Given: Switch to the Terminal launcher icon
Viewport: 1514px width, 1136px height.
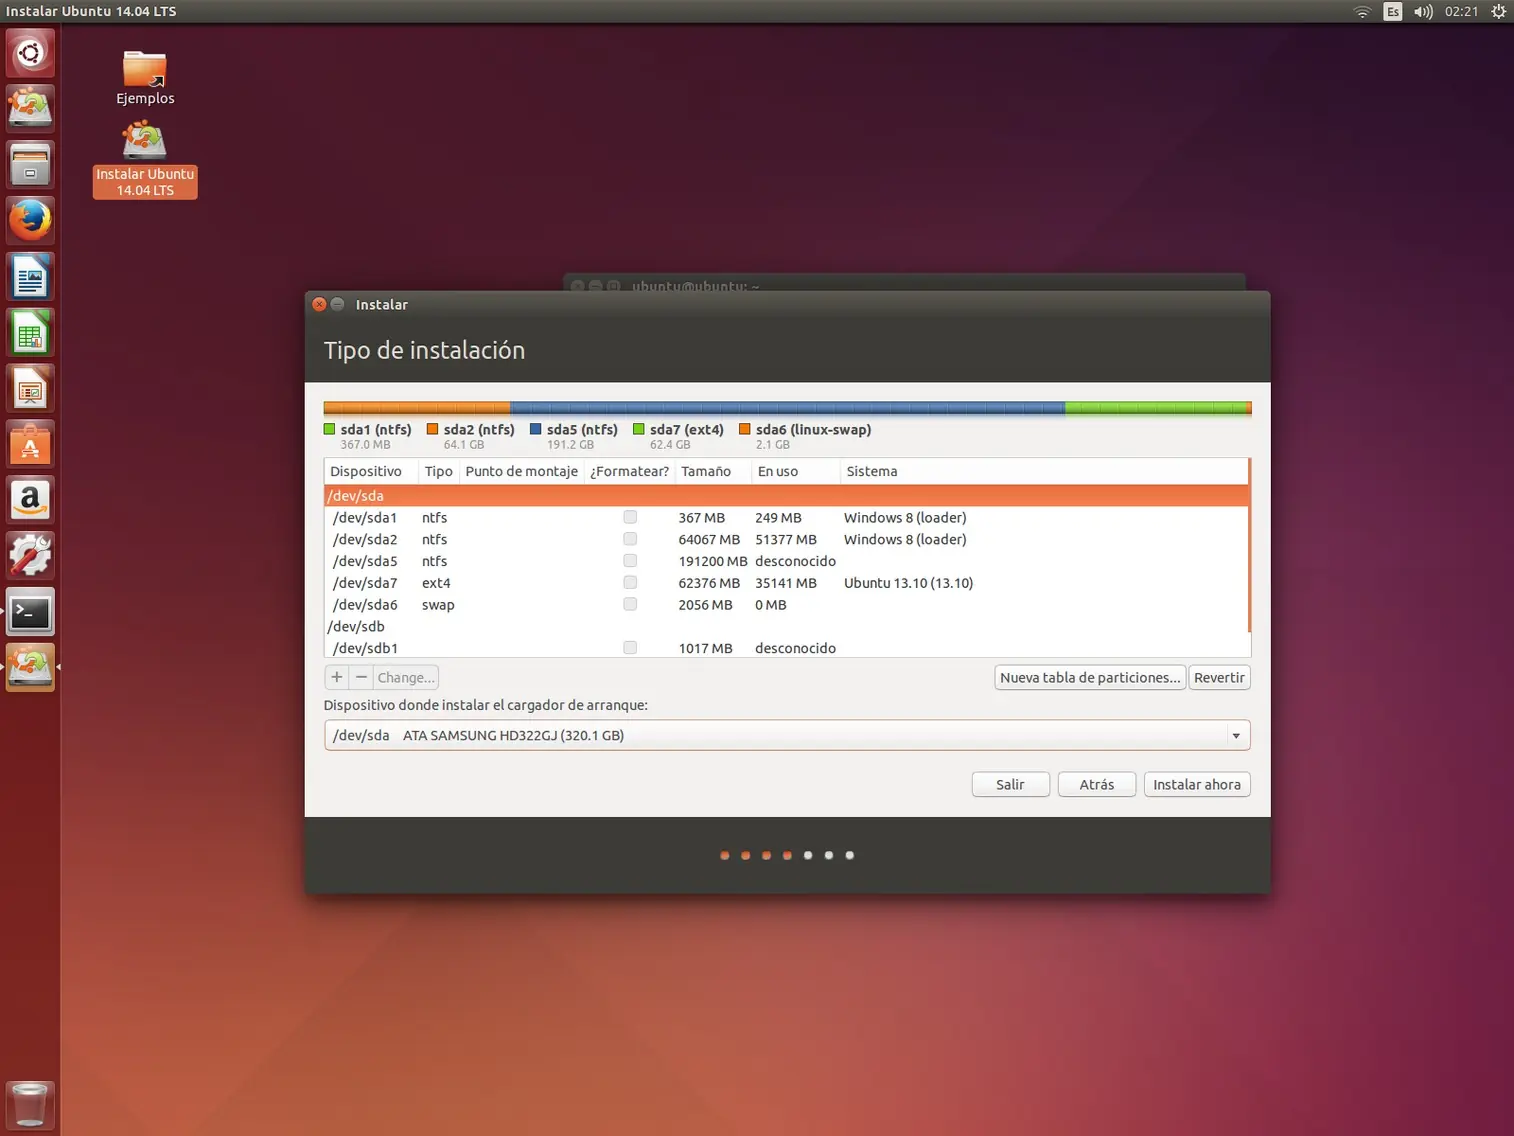Looking at the screenshot, I should click(x=30, y=612).
